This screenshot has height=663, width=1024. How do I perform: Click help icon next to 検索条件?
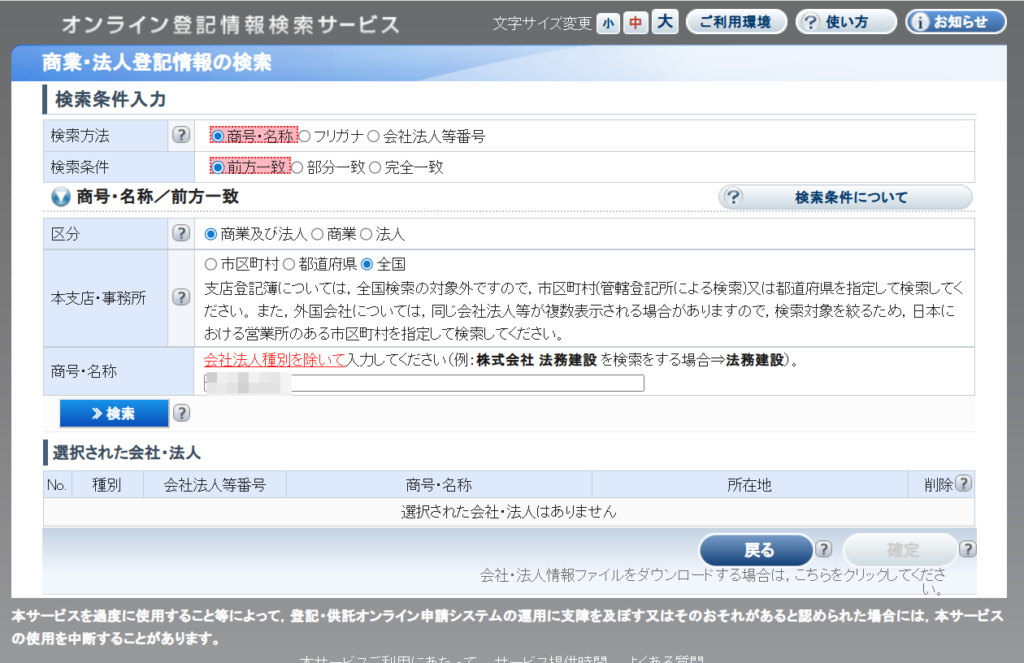(180, 167)
